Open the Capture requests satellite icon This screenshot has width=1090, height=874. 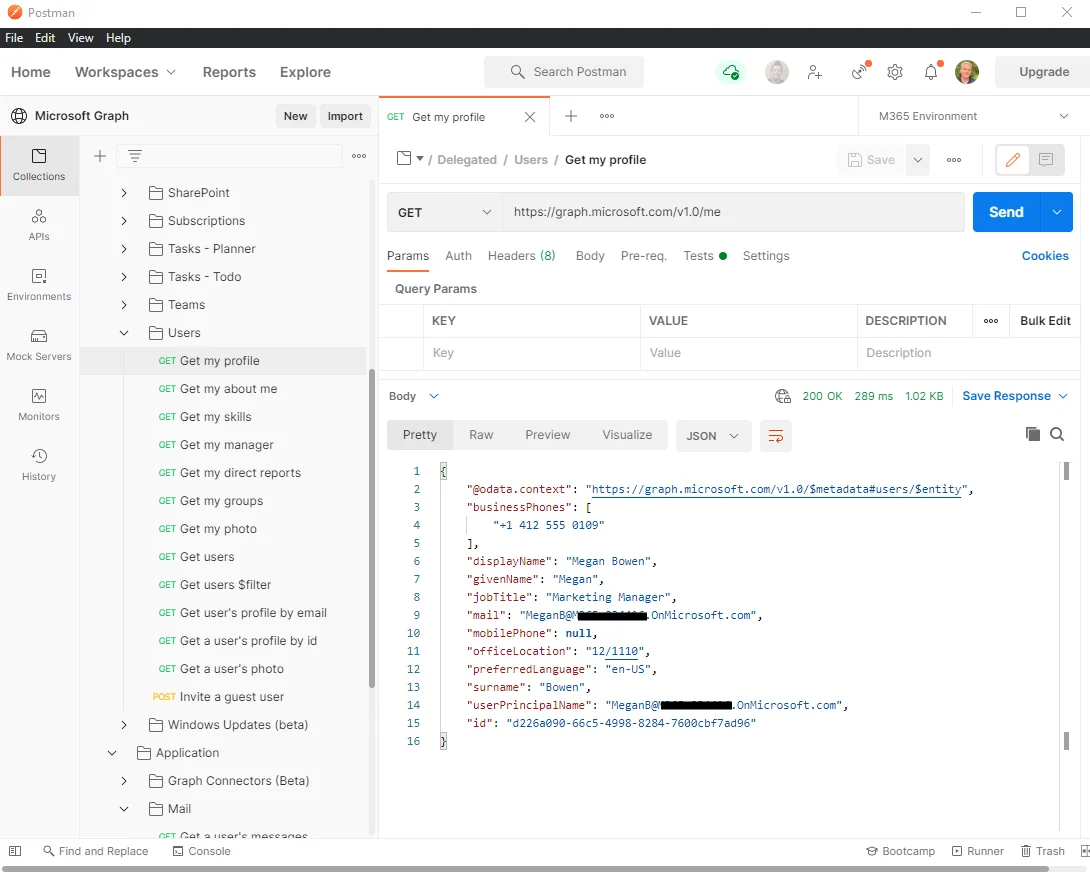coord(858,72)
